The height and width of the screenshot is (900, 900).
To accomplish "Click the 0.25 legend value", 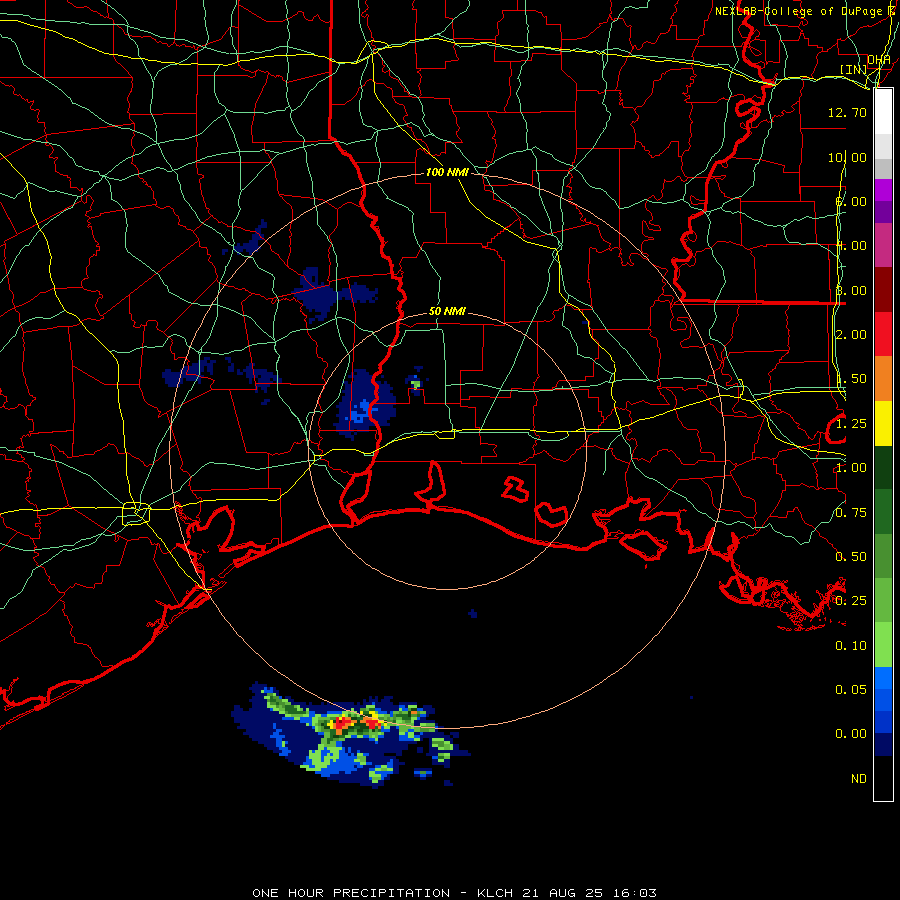I will [851, 601].
